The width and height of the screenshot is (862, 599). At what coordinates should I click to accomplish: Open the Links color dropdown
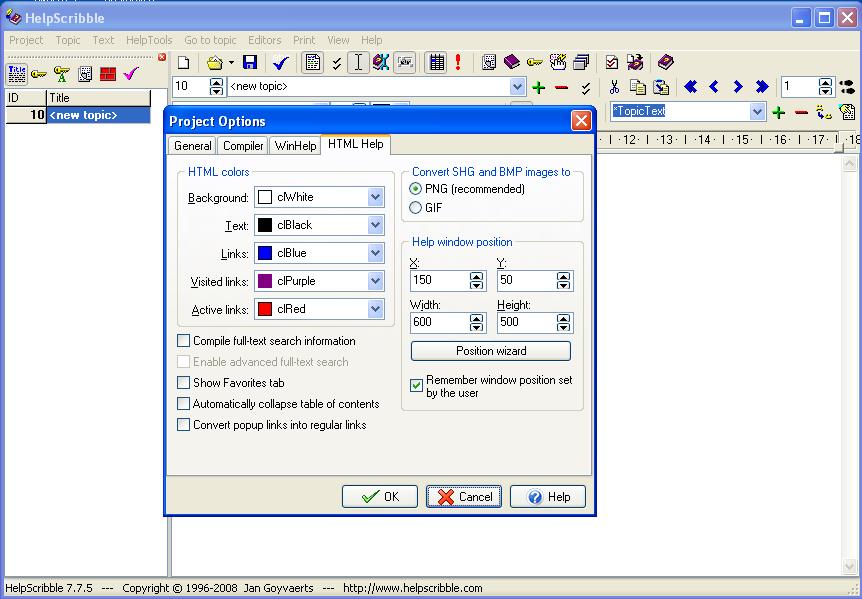click(375, 253)
